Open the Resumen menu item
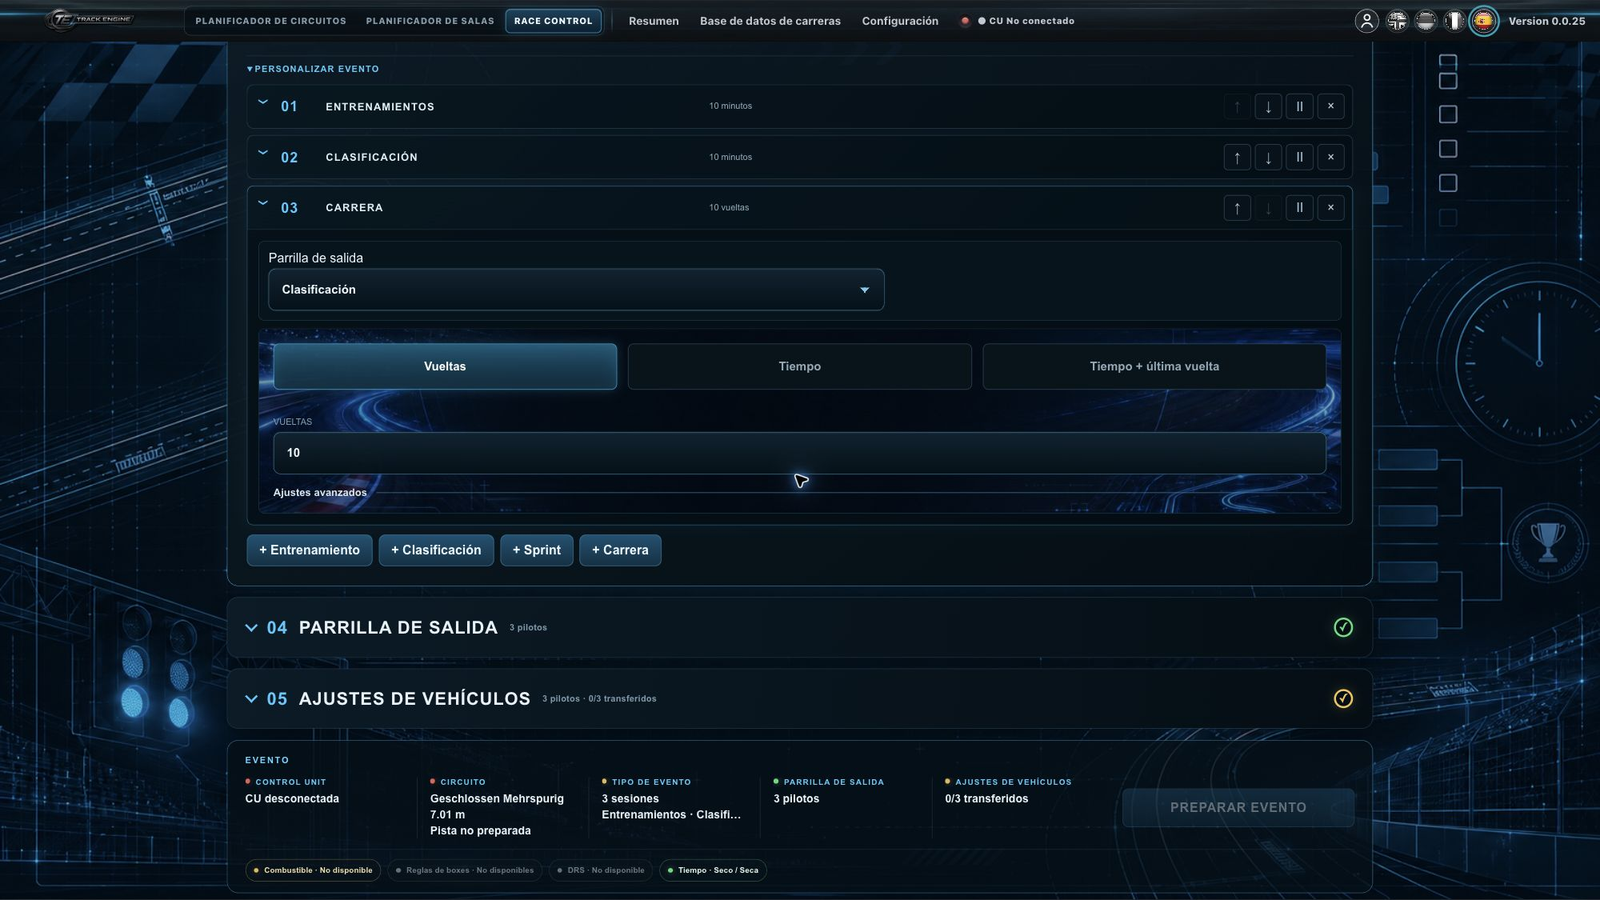Viewport: 1600px width, 900px height. pyautogui.click(x=654, y=21)
